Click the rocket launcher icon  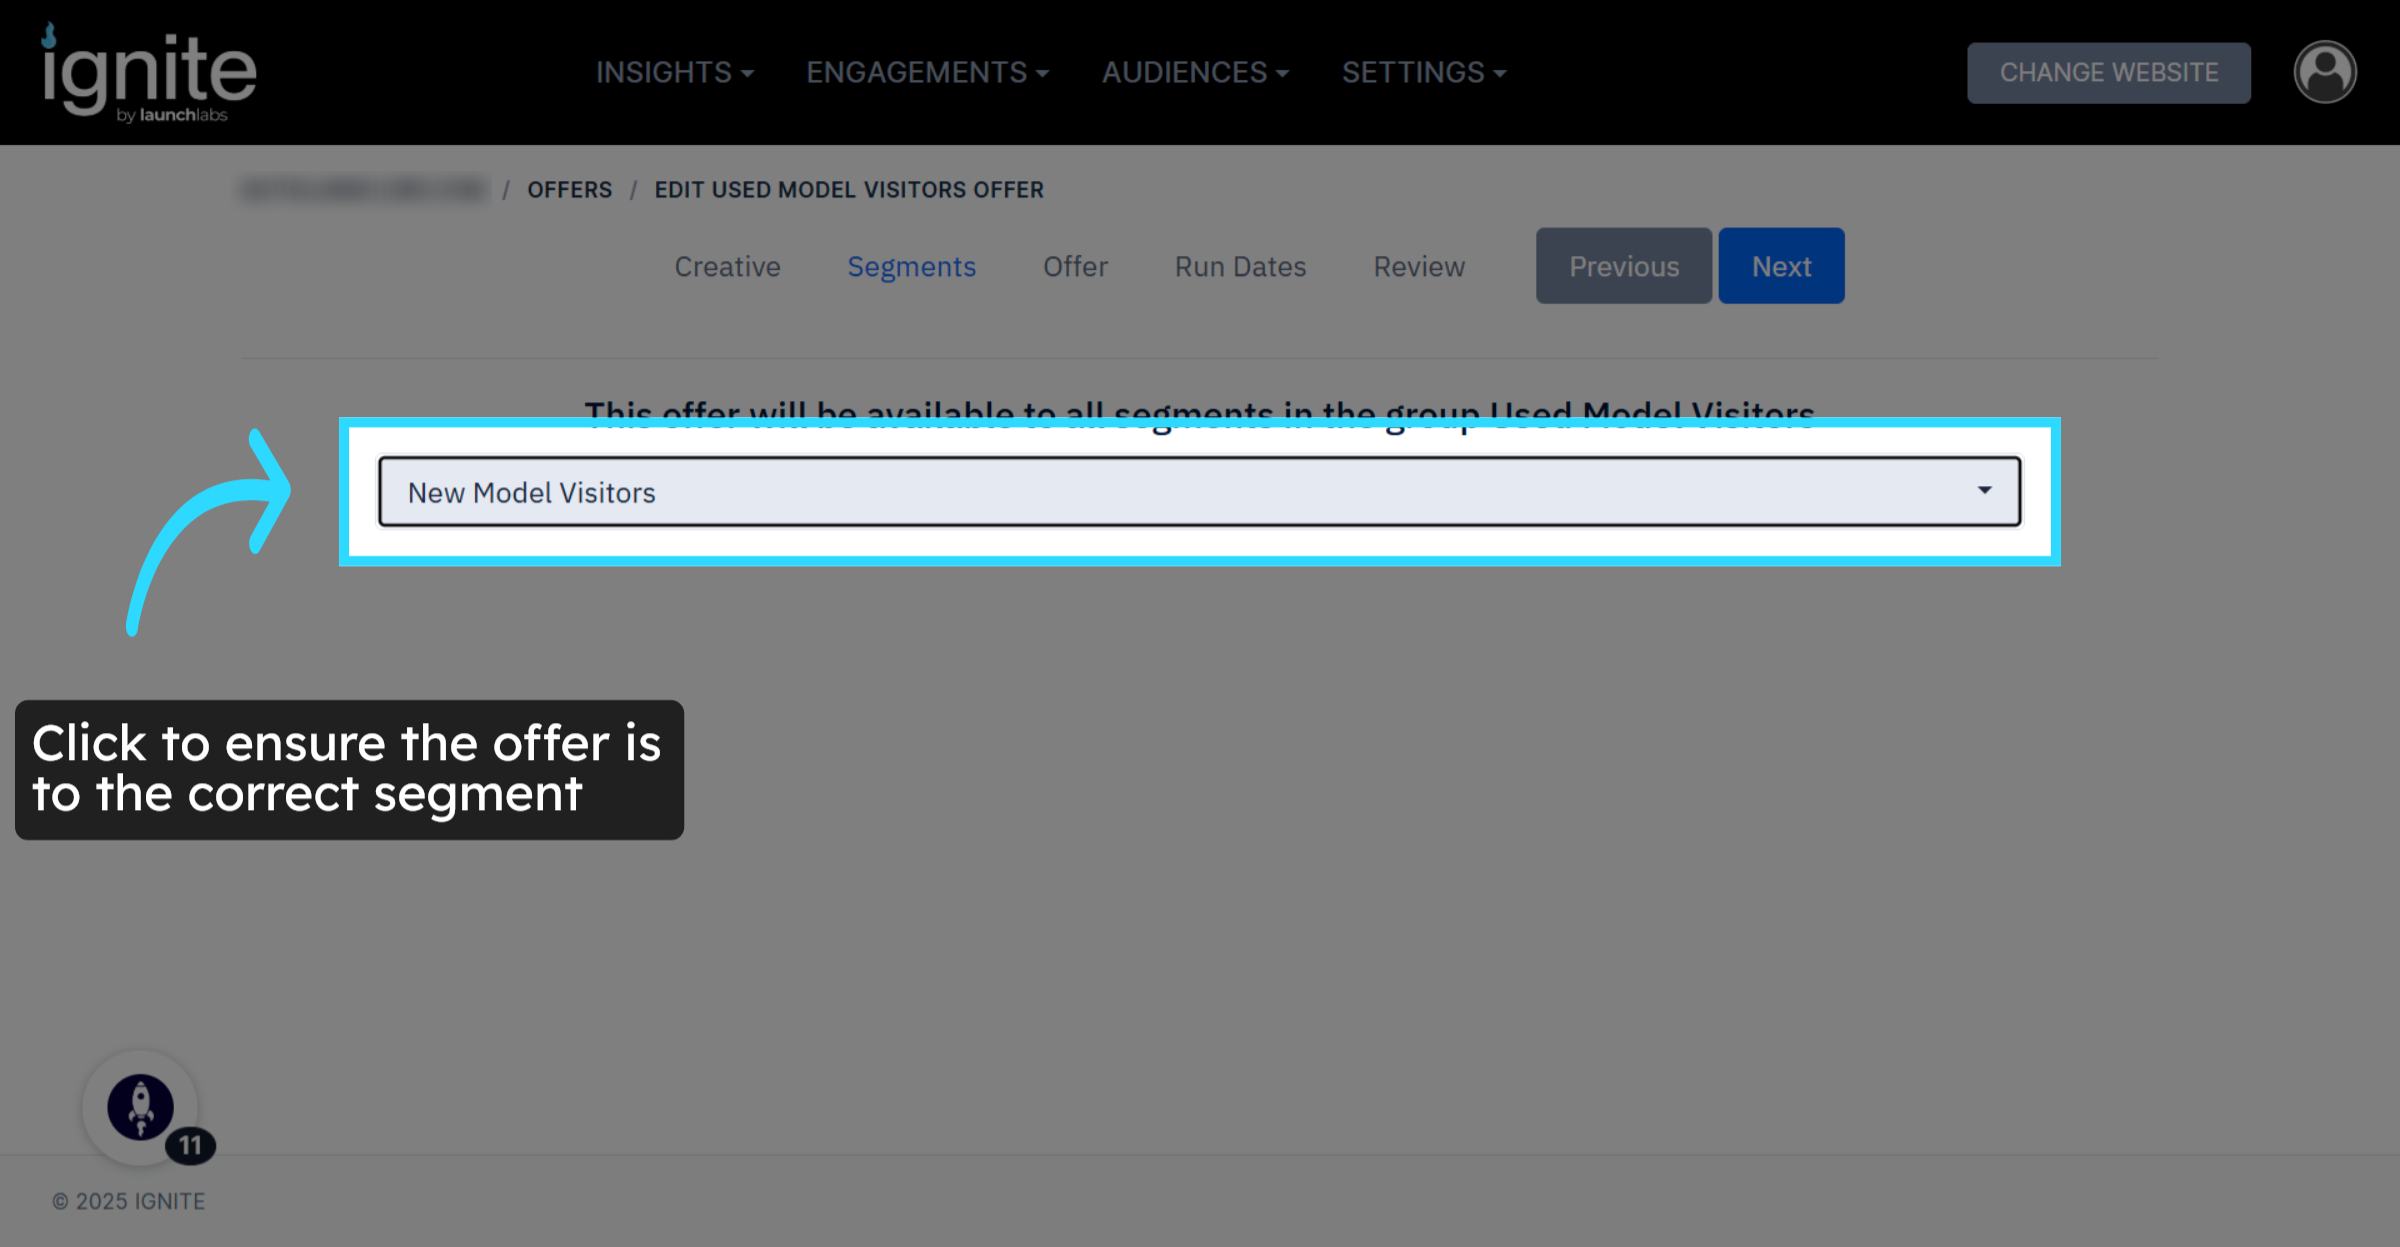140,1107
